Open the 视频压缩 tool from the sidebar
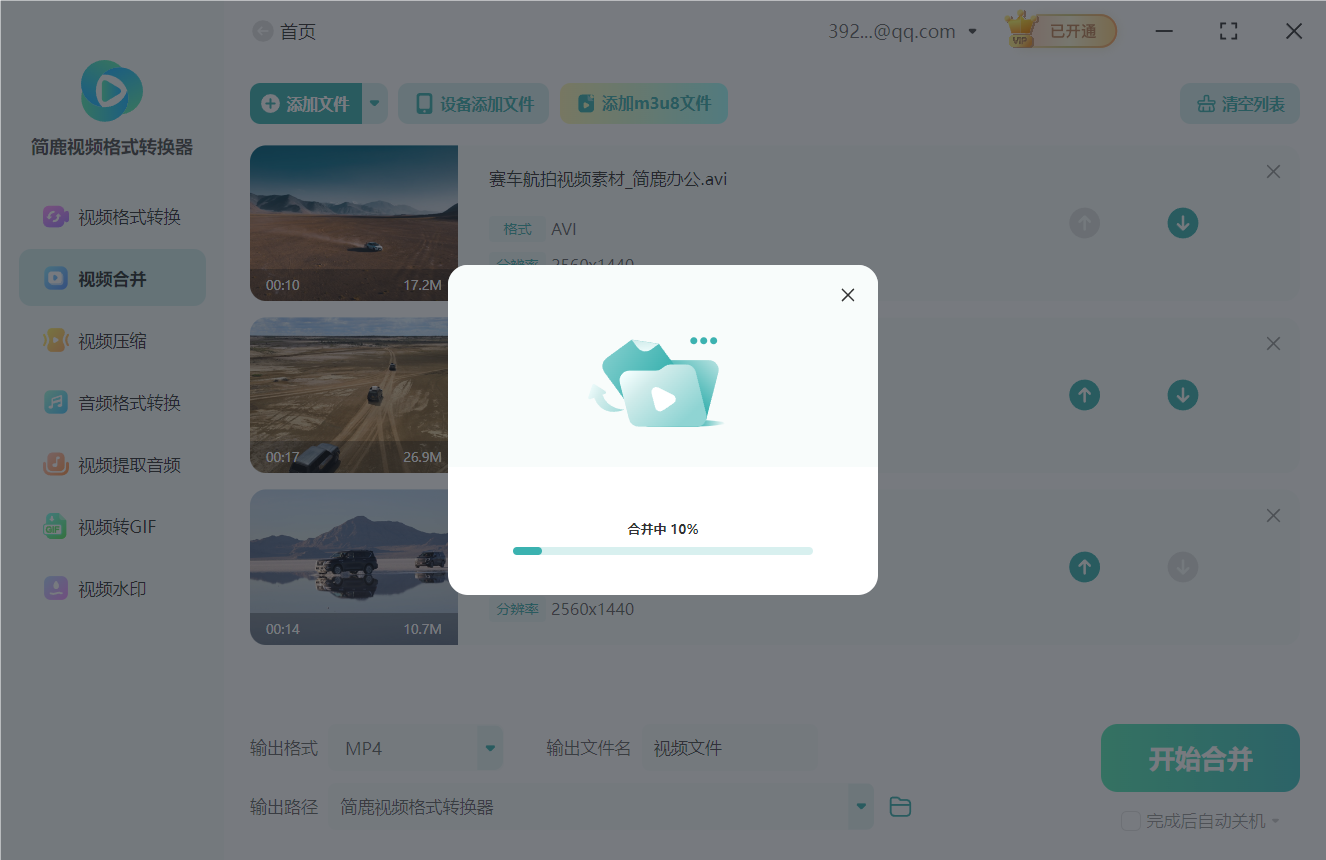Viewport: 1326px width, 860px height. click(110, 340)
